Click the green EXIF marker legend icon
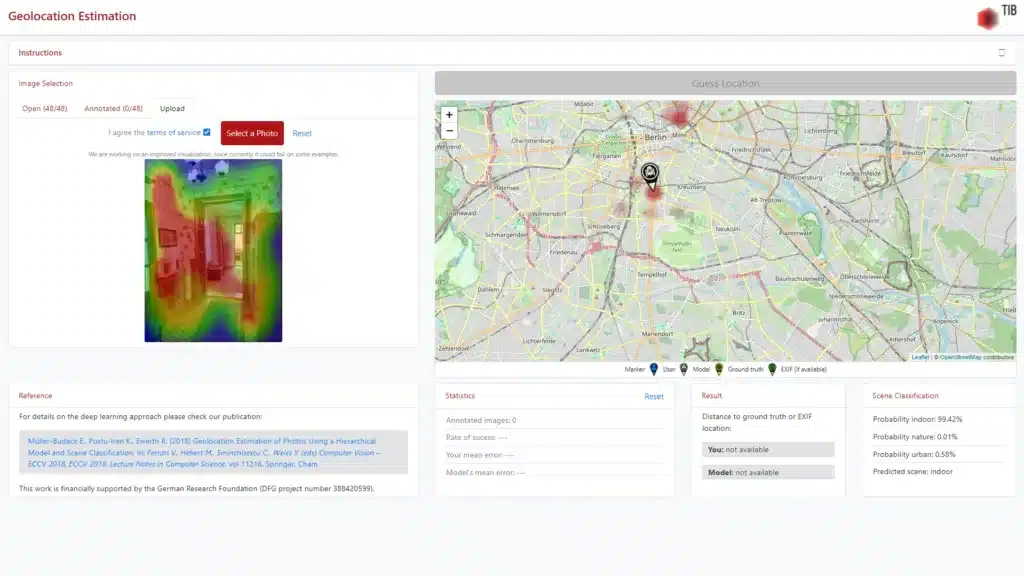Viewport: 1024px width, 576px height. click(x=772, y=370)
